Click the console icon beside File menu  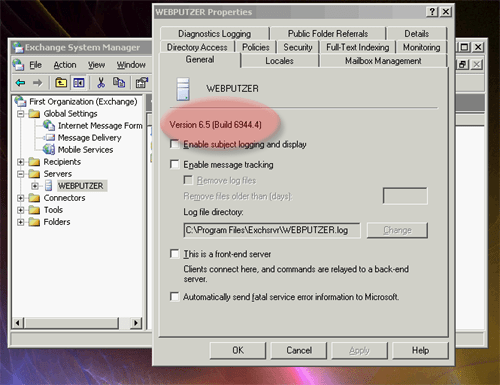pos(18,65)
